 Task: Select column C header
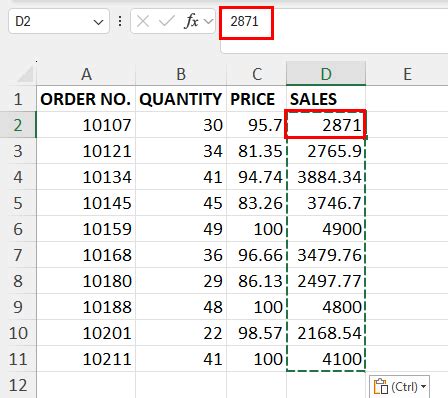pyautogui.click(x=256, y=74)
